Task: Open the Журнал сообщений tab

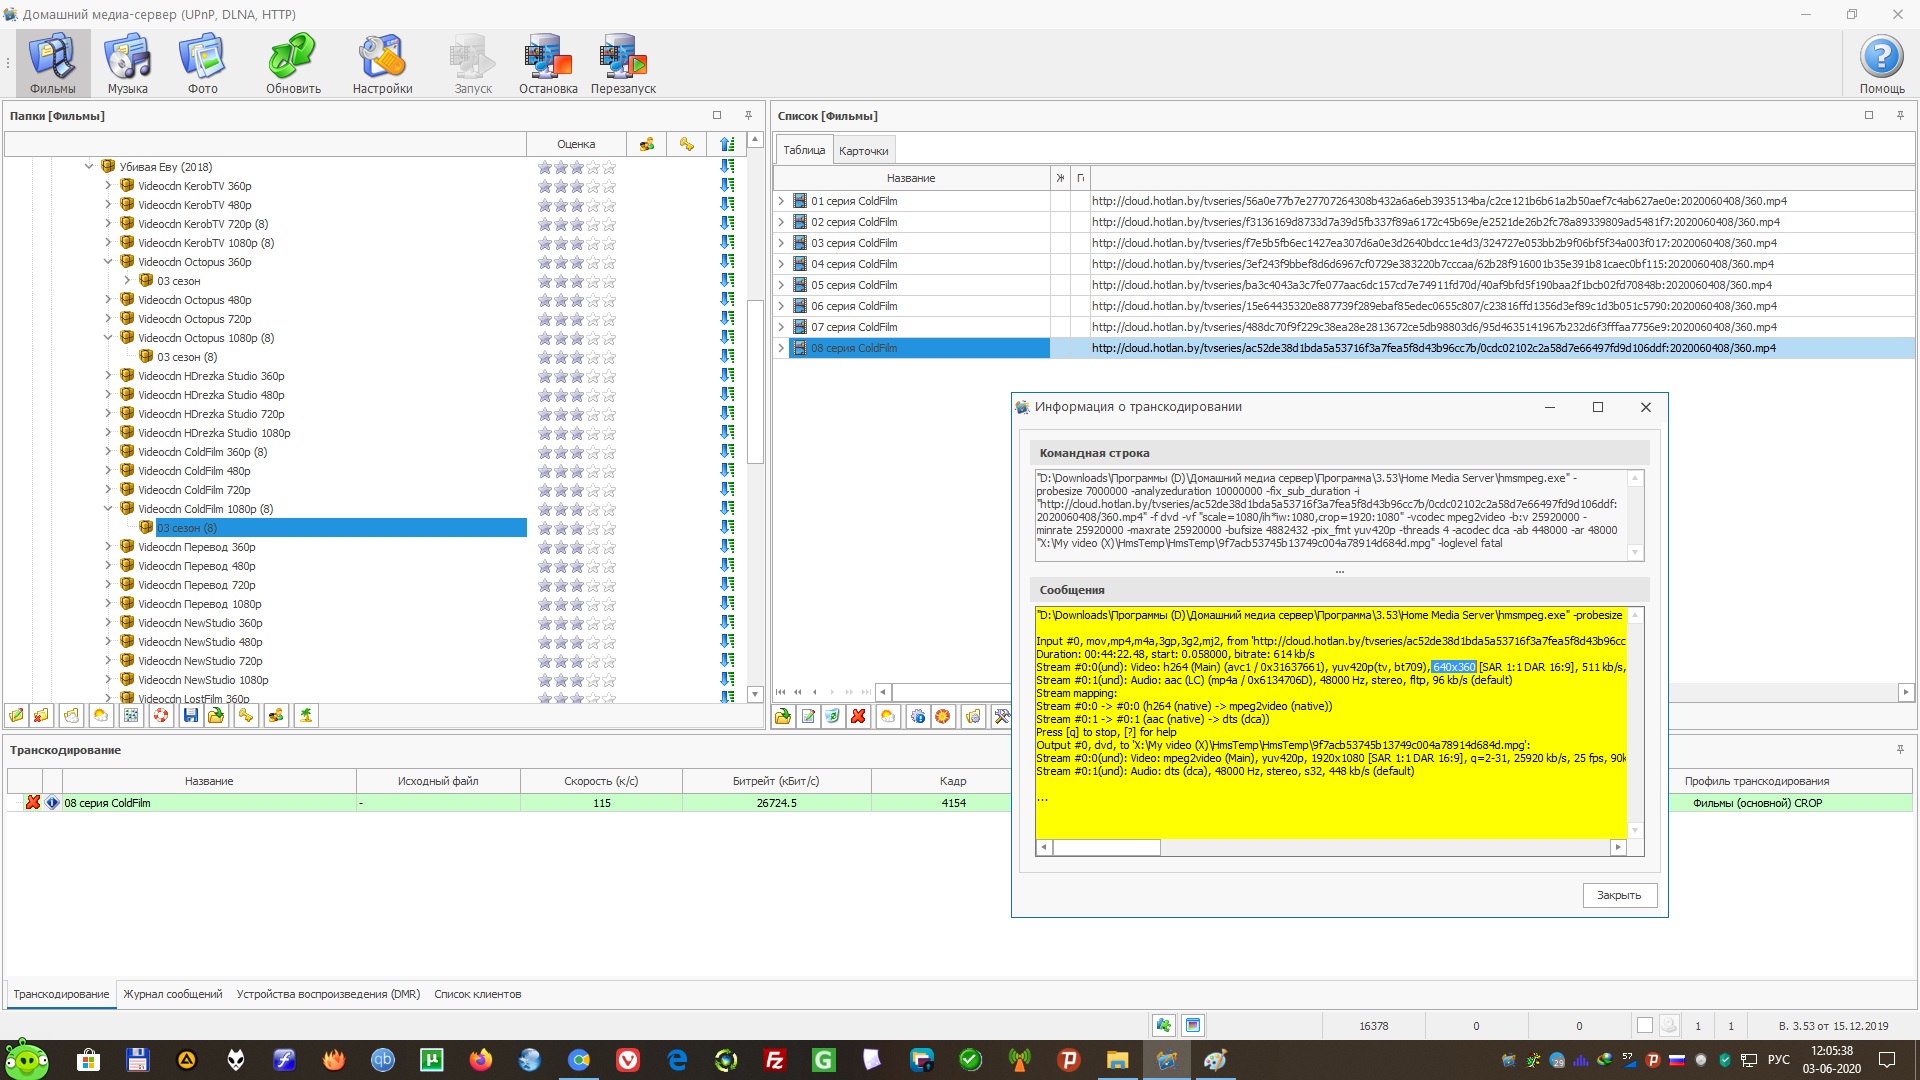Action: 172,994
